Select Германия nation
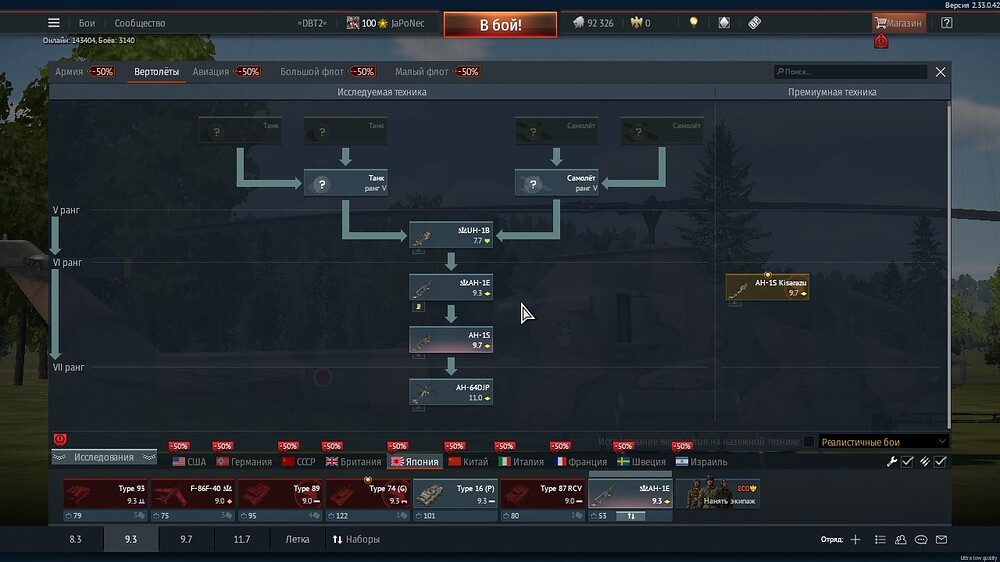 [244, 461]
